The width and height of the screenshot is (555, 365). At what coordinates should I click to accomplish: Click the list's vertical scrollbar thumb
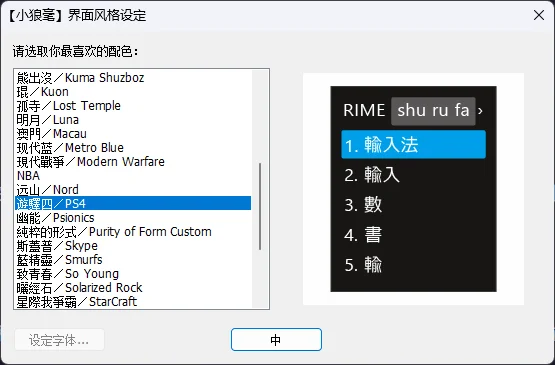(x=260, y=207)
